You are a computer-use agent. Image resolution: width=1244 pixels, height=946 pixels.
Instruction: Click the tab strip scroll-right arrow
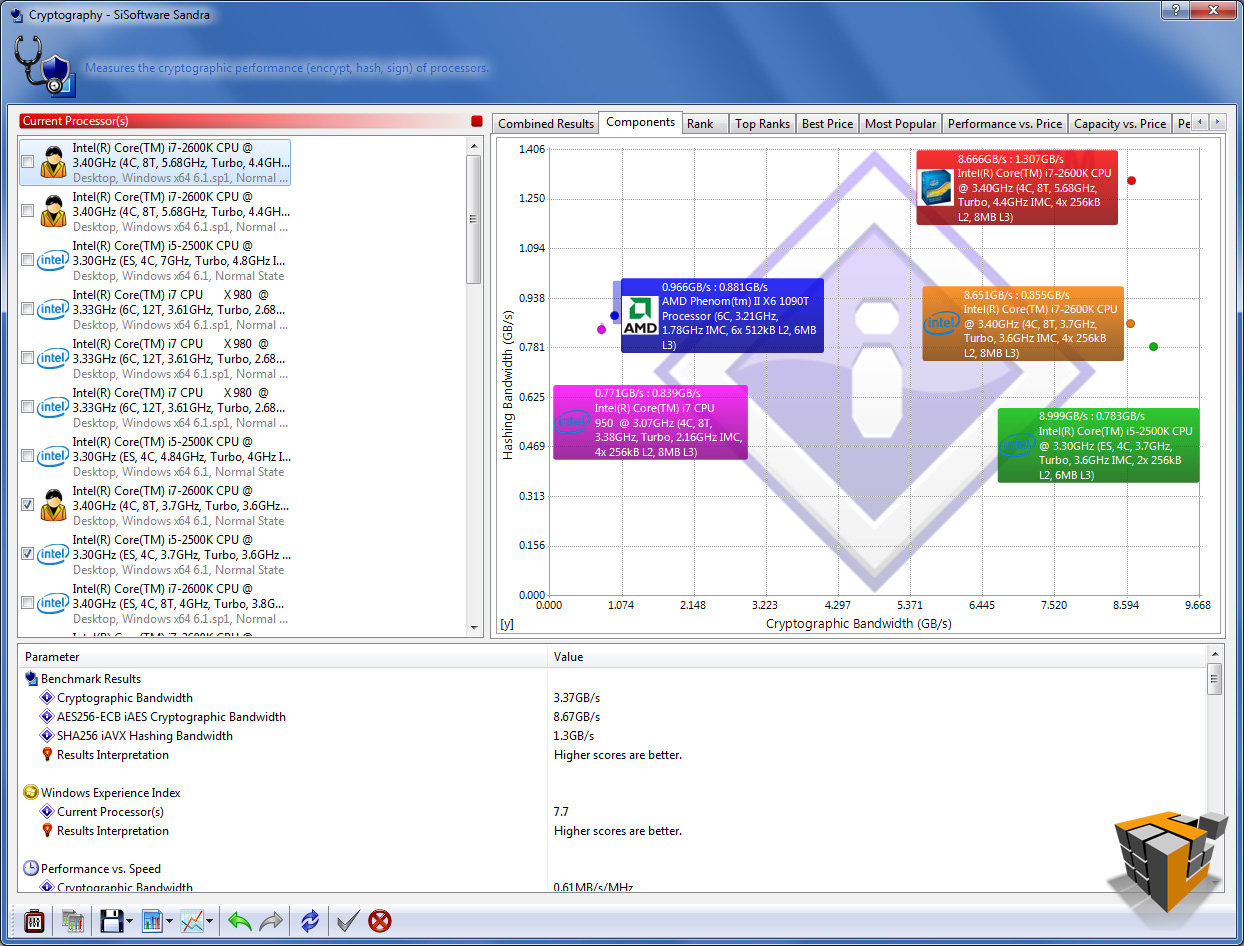(x=1217, y=122)
